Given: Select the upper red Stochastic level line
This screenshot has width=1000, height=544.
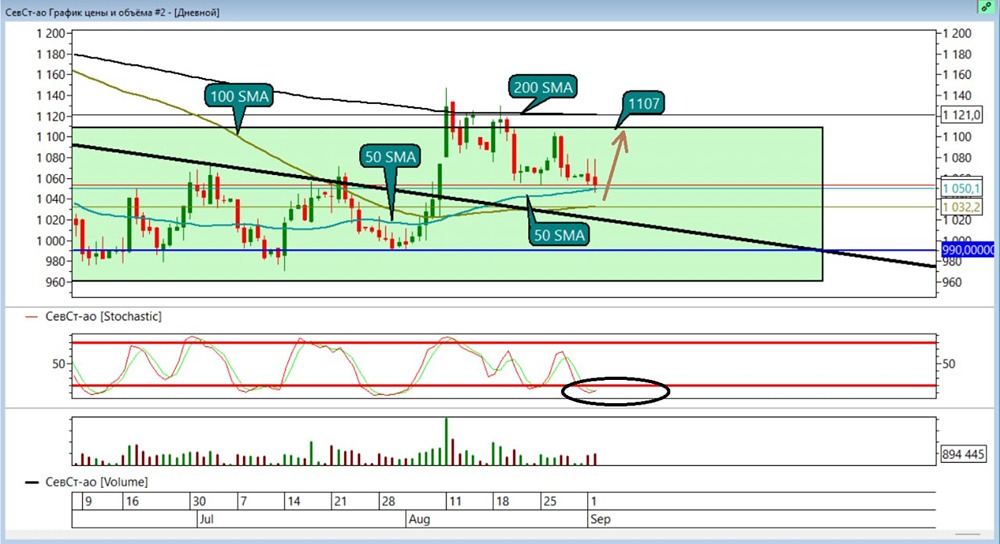Looking at the screenshot, I should point(504,343).
